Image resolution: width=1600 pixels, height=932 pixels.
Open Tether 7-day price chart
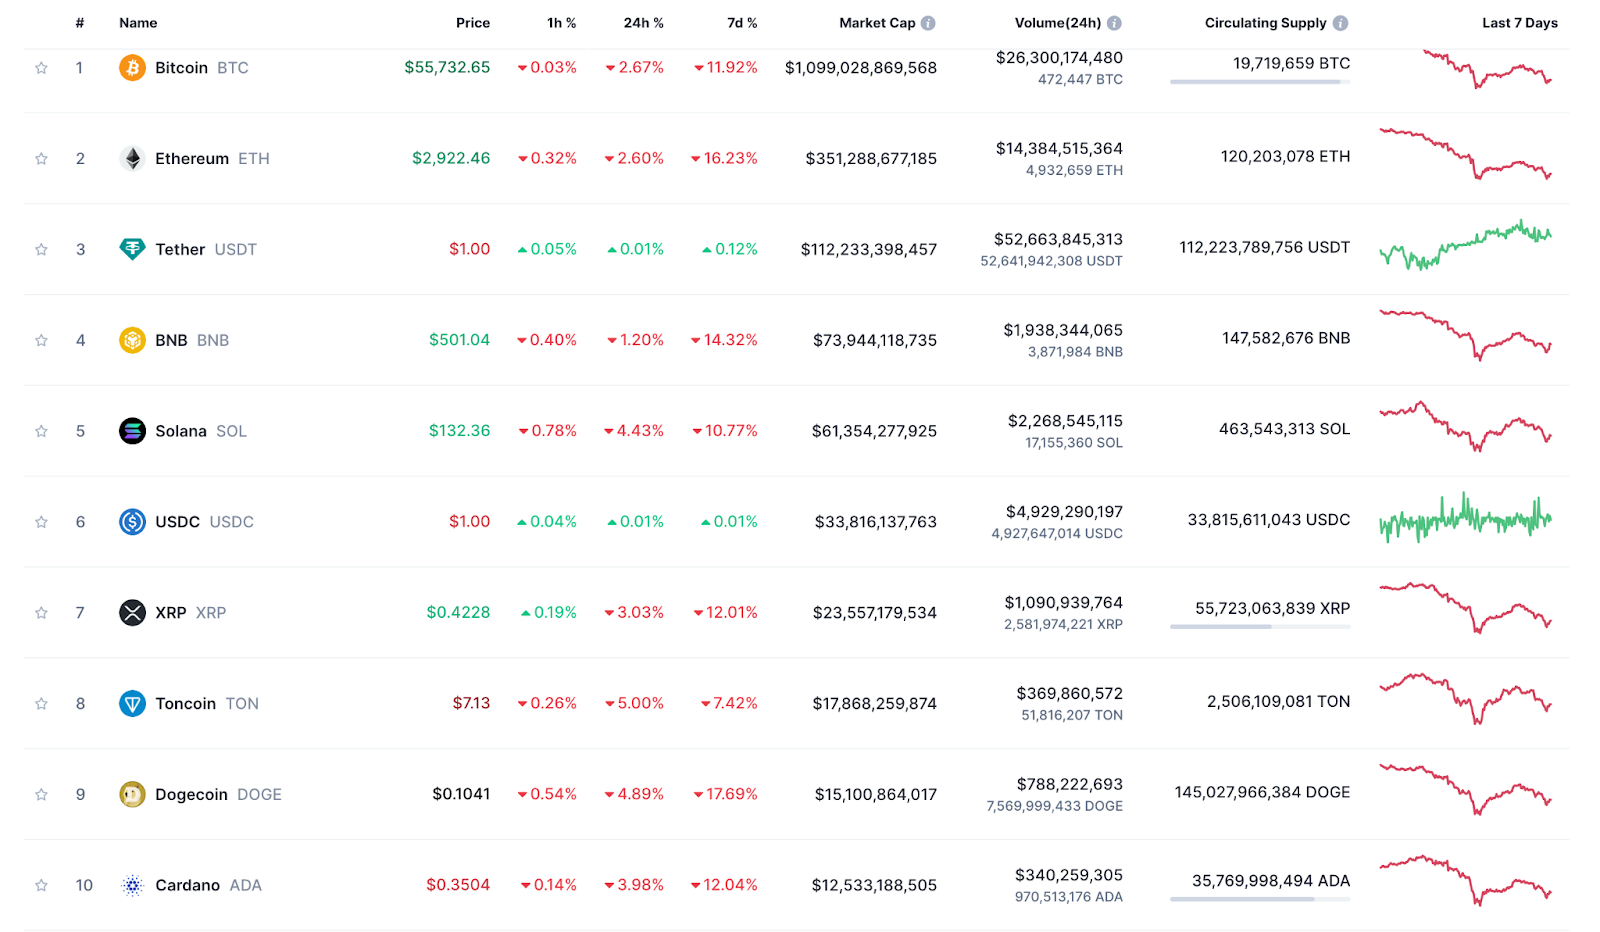coord(1466,245)
